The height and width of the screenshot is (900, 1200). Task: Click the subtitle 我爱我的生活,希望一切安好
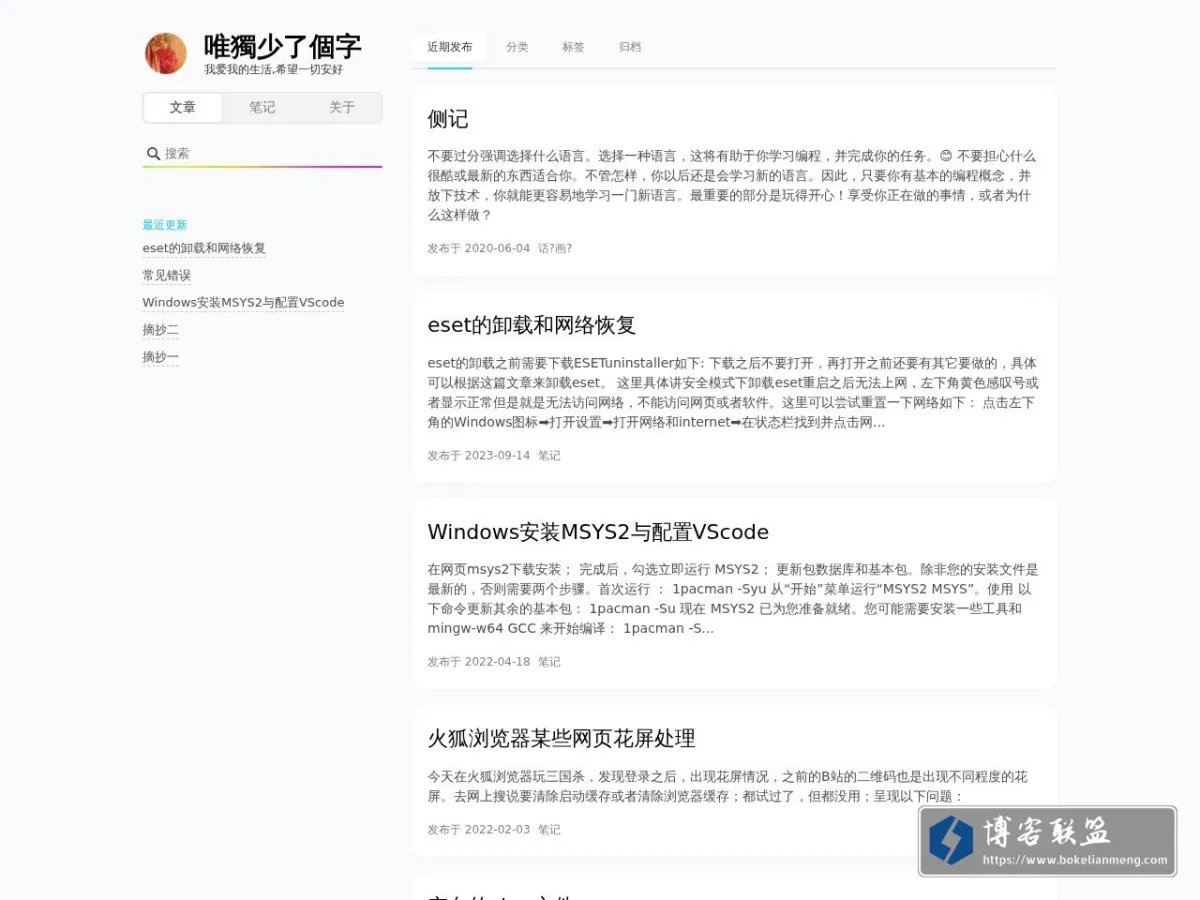pos(273,70)
